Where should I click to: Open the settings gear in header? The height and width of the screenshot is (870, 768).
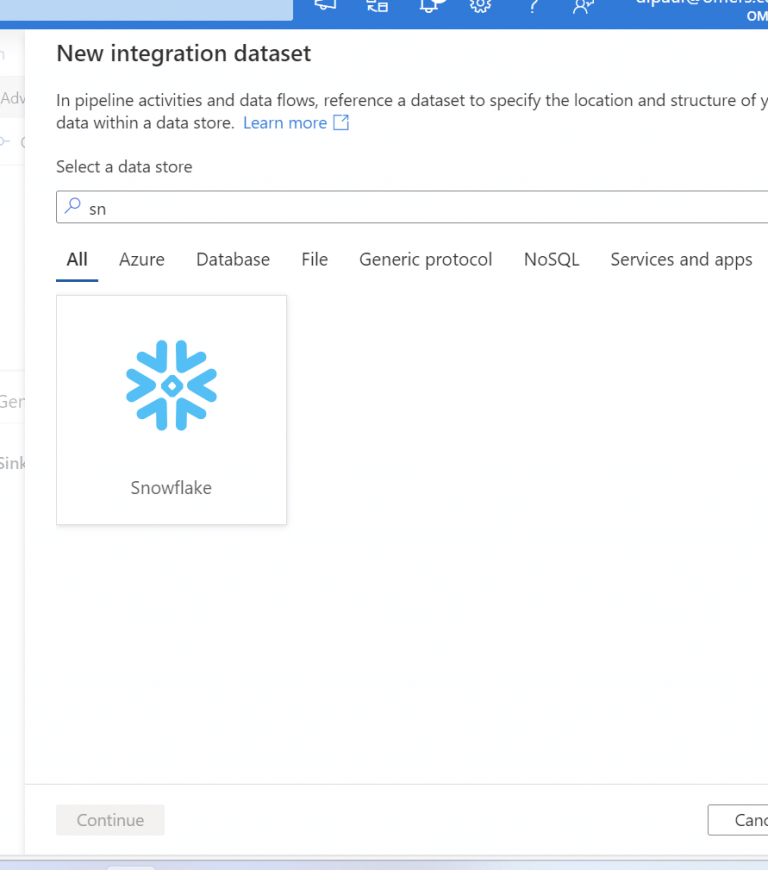pyautogui.click(x=480, y=5)
